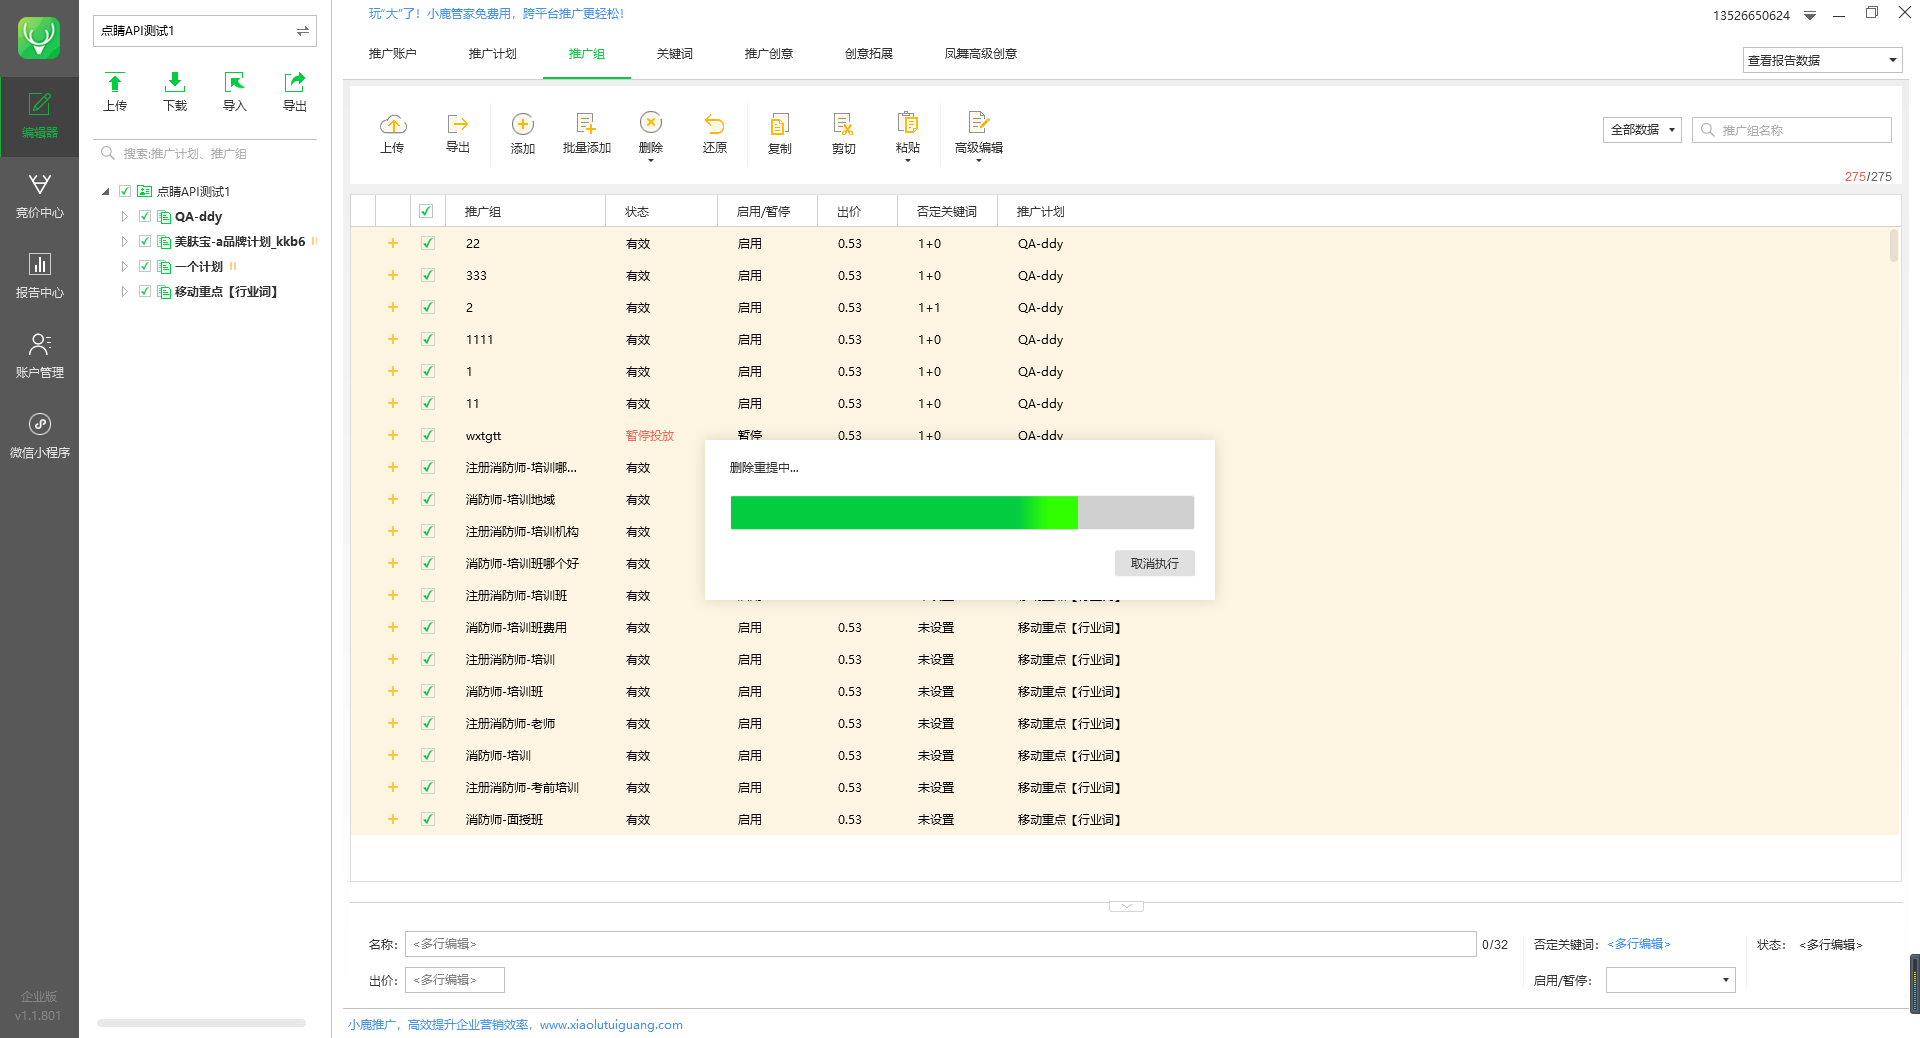This screenshot has width=1920, height=1038.
Task: Click the table vertical scrollbar thumb
Action: pyautogui.click(x=1893, y=246)
